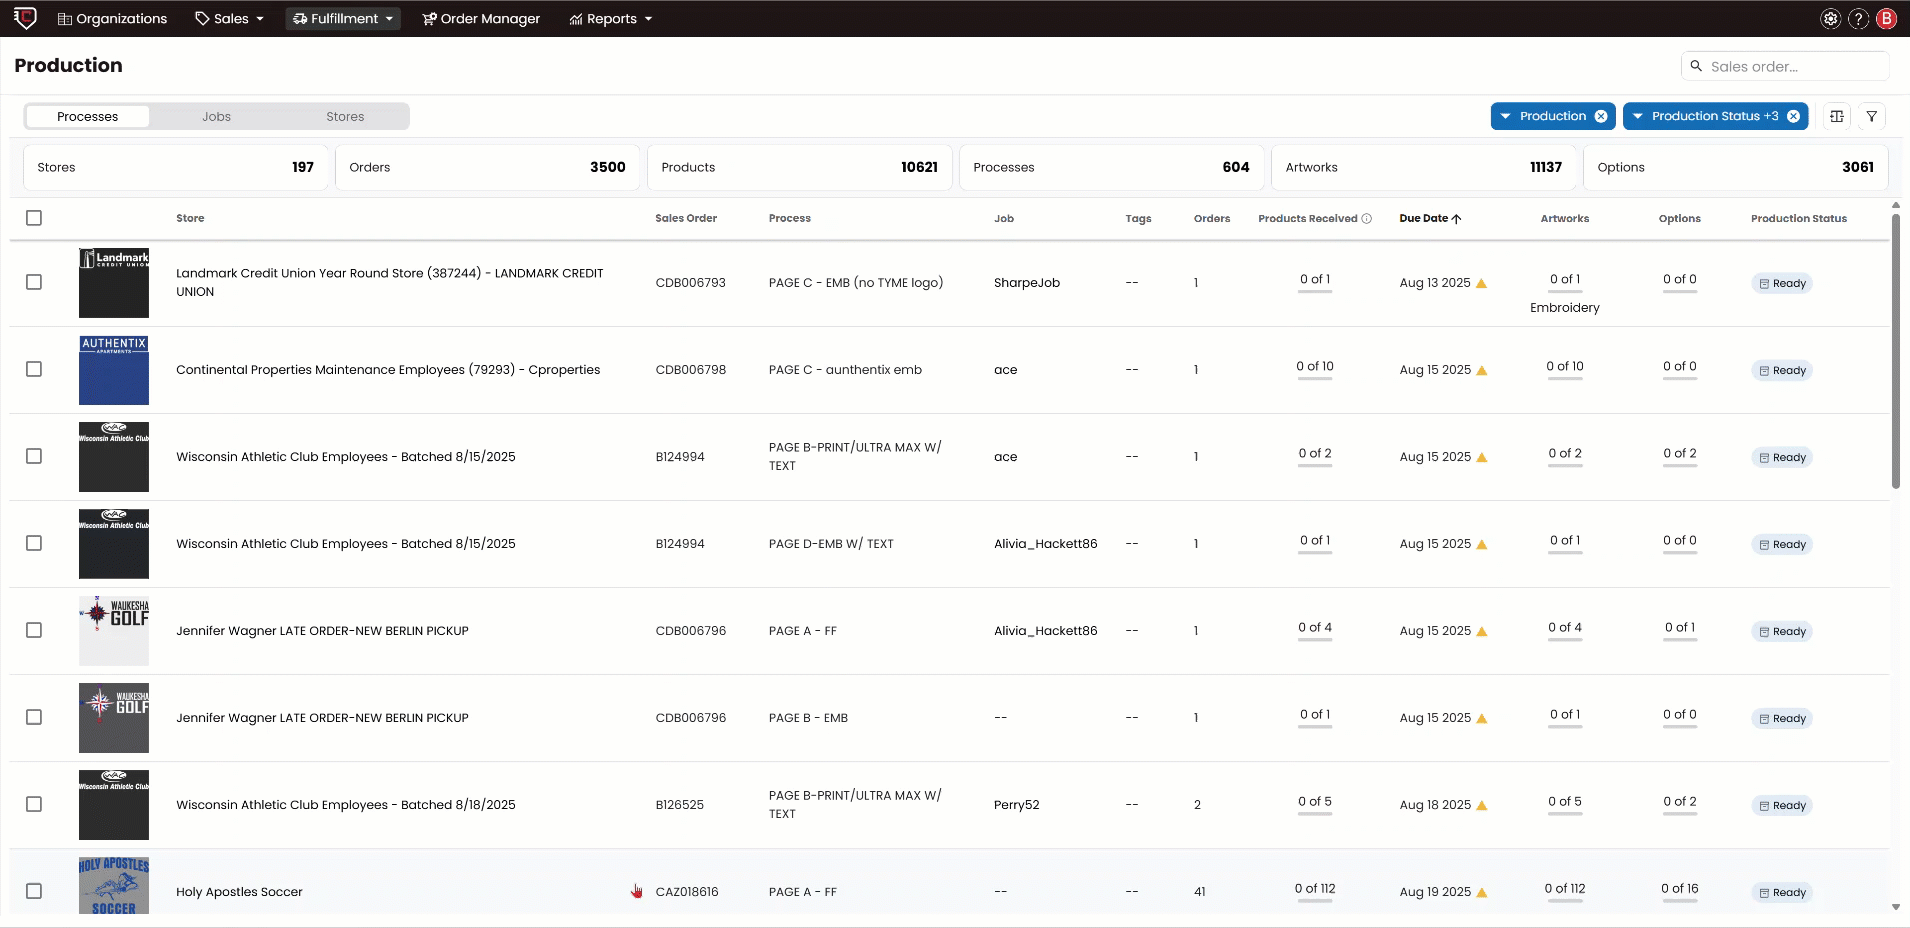
Task: Check the Landmark Credit Union row checkbox
Action: [x=34, y=282]
